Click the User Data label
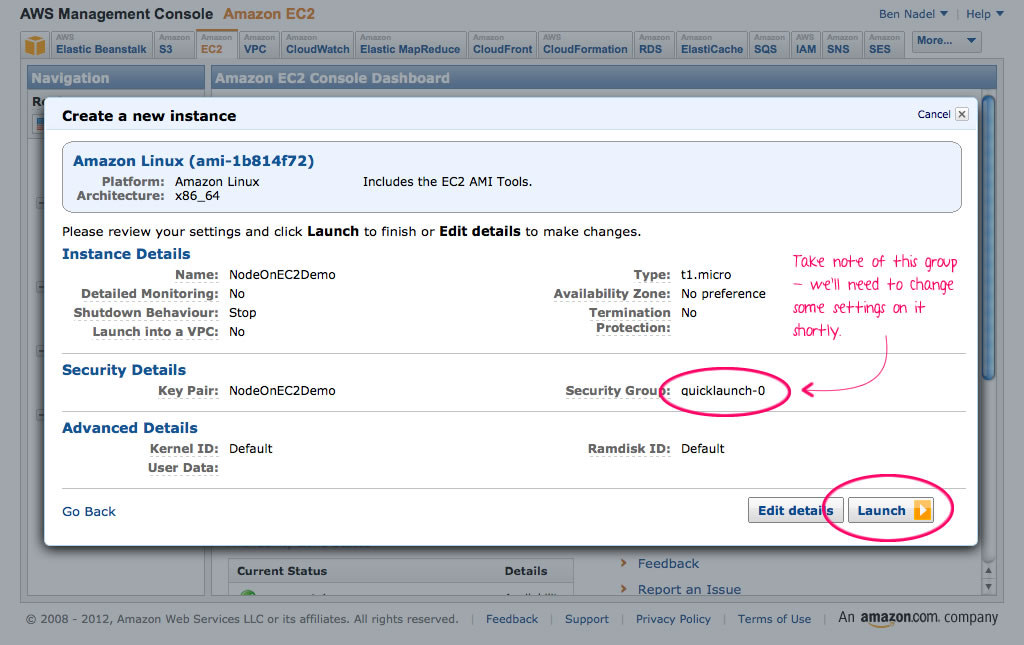The width and height of the screenshot is (1024, 645). (x=183, y=467)
